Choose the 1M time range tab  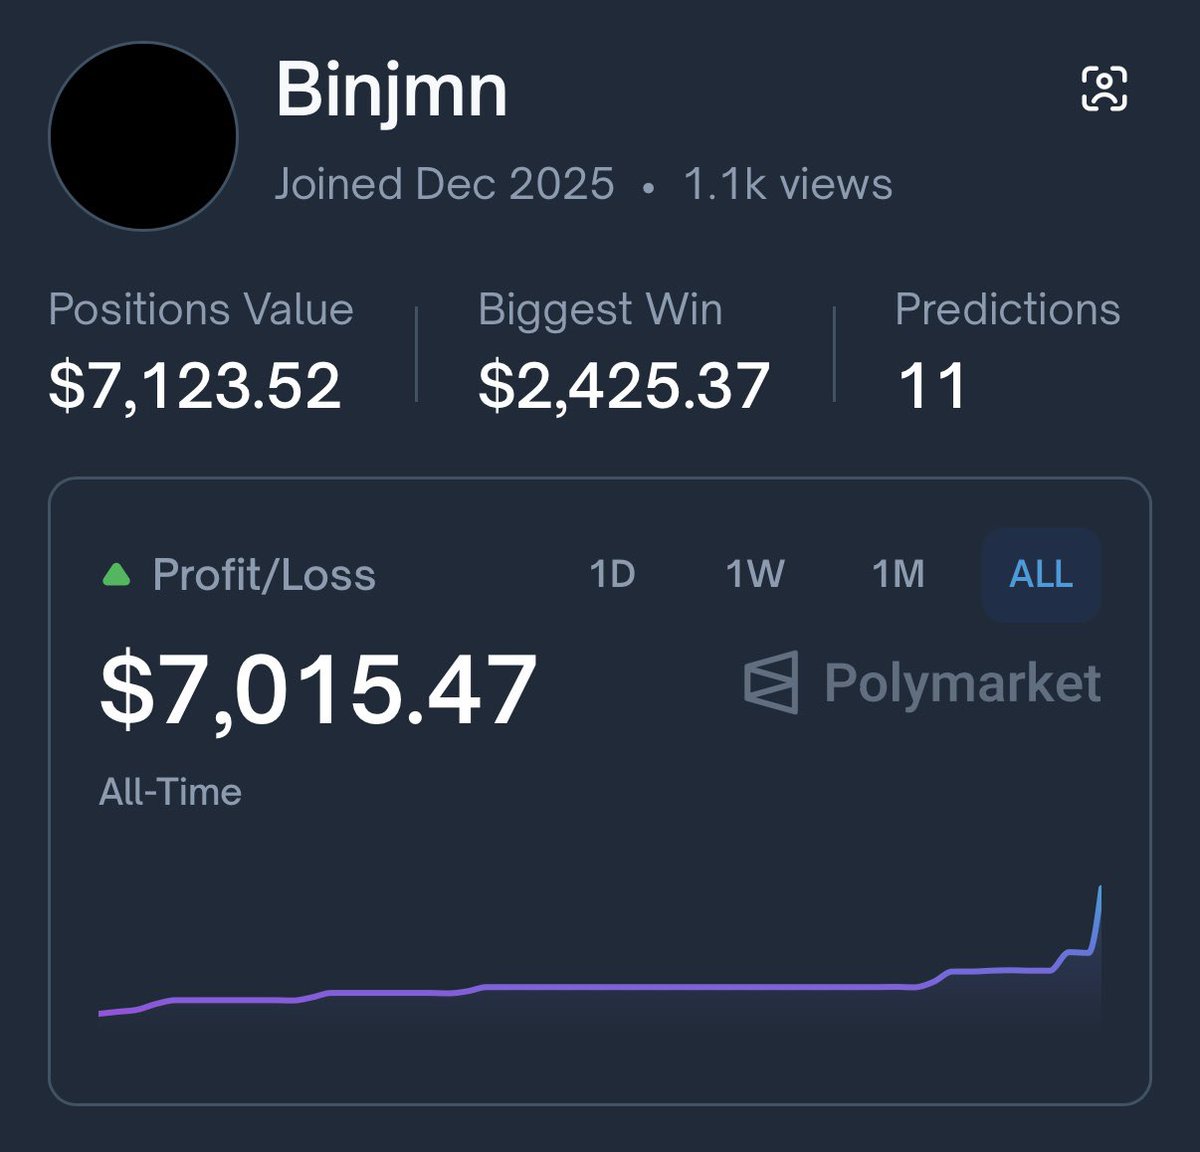pyautogui.click(x=898, y=574)
